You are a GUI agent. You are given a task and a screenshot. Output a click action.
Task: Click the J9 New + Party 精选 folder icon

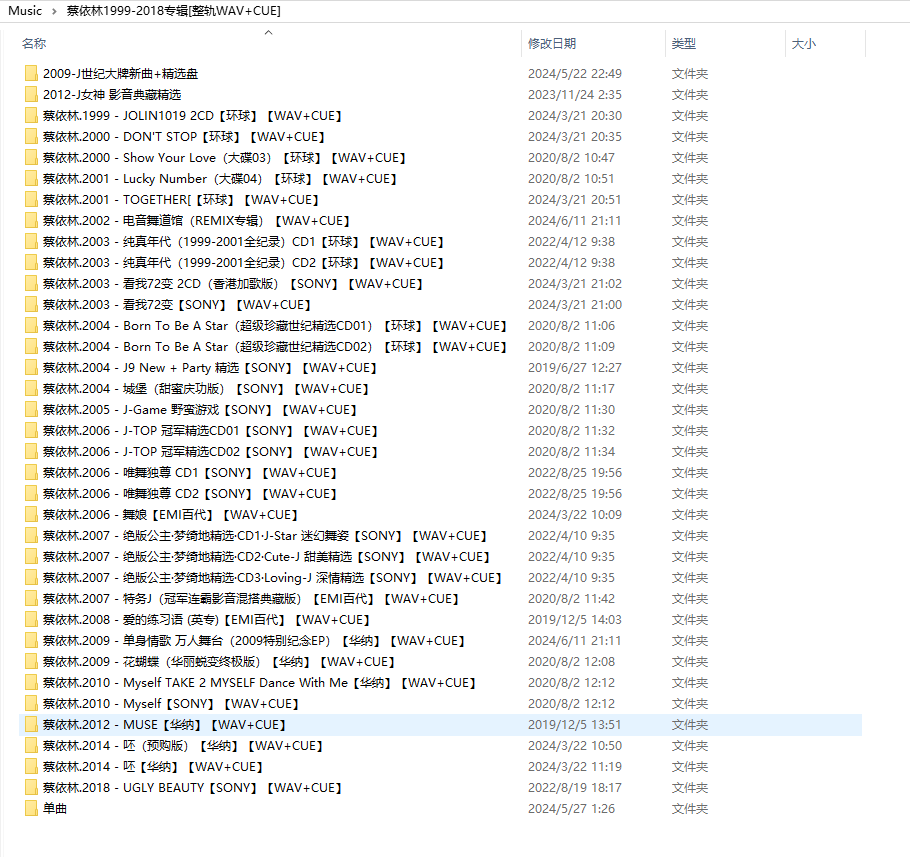pos(31,368)
